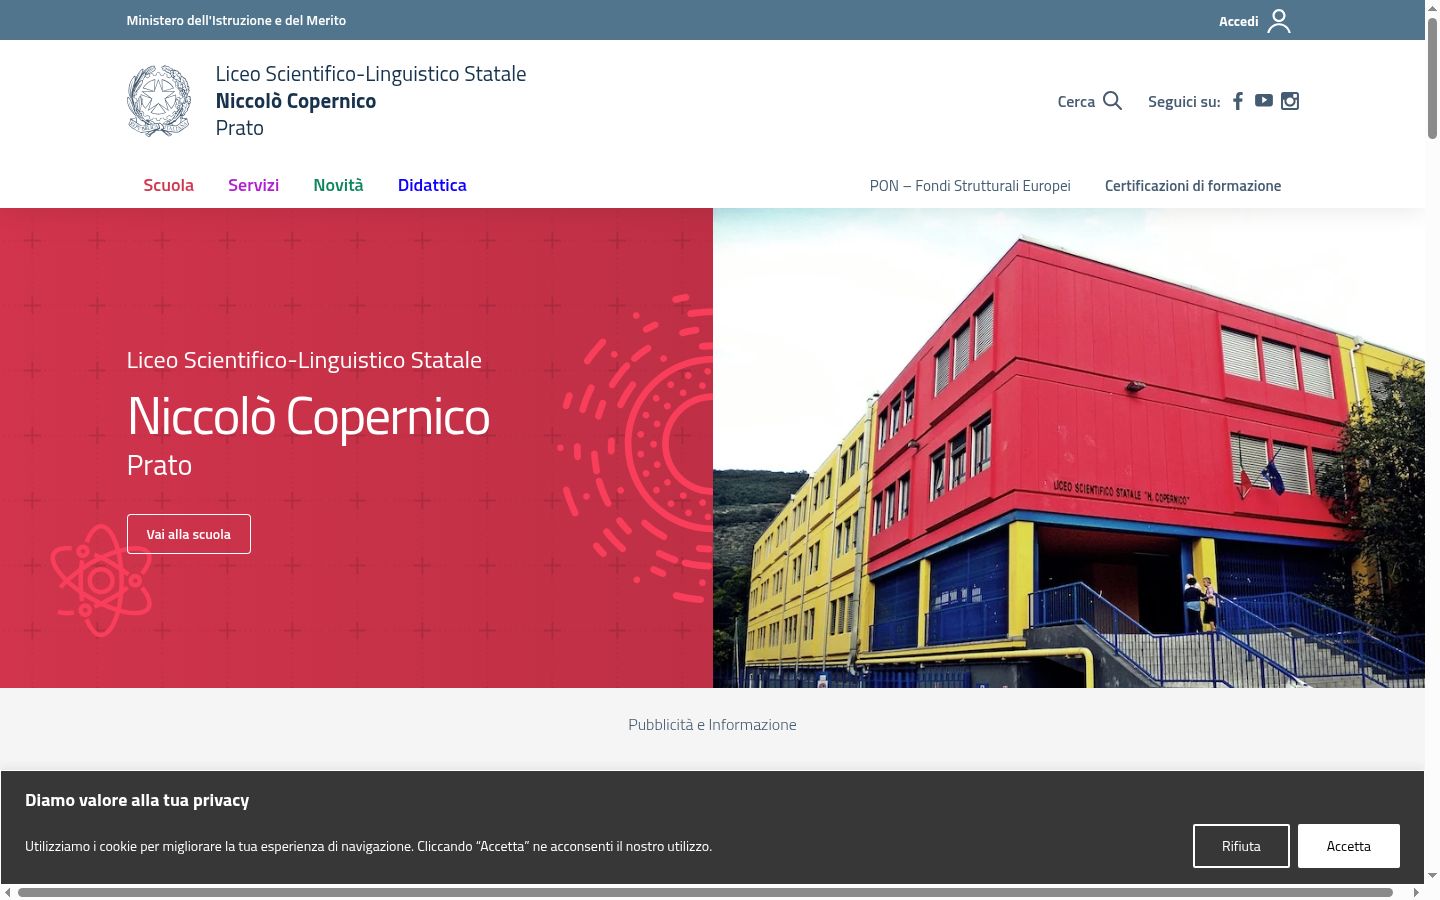
Task: Click the school name header title link
Action: coord(371,101)
